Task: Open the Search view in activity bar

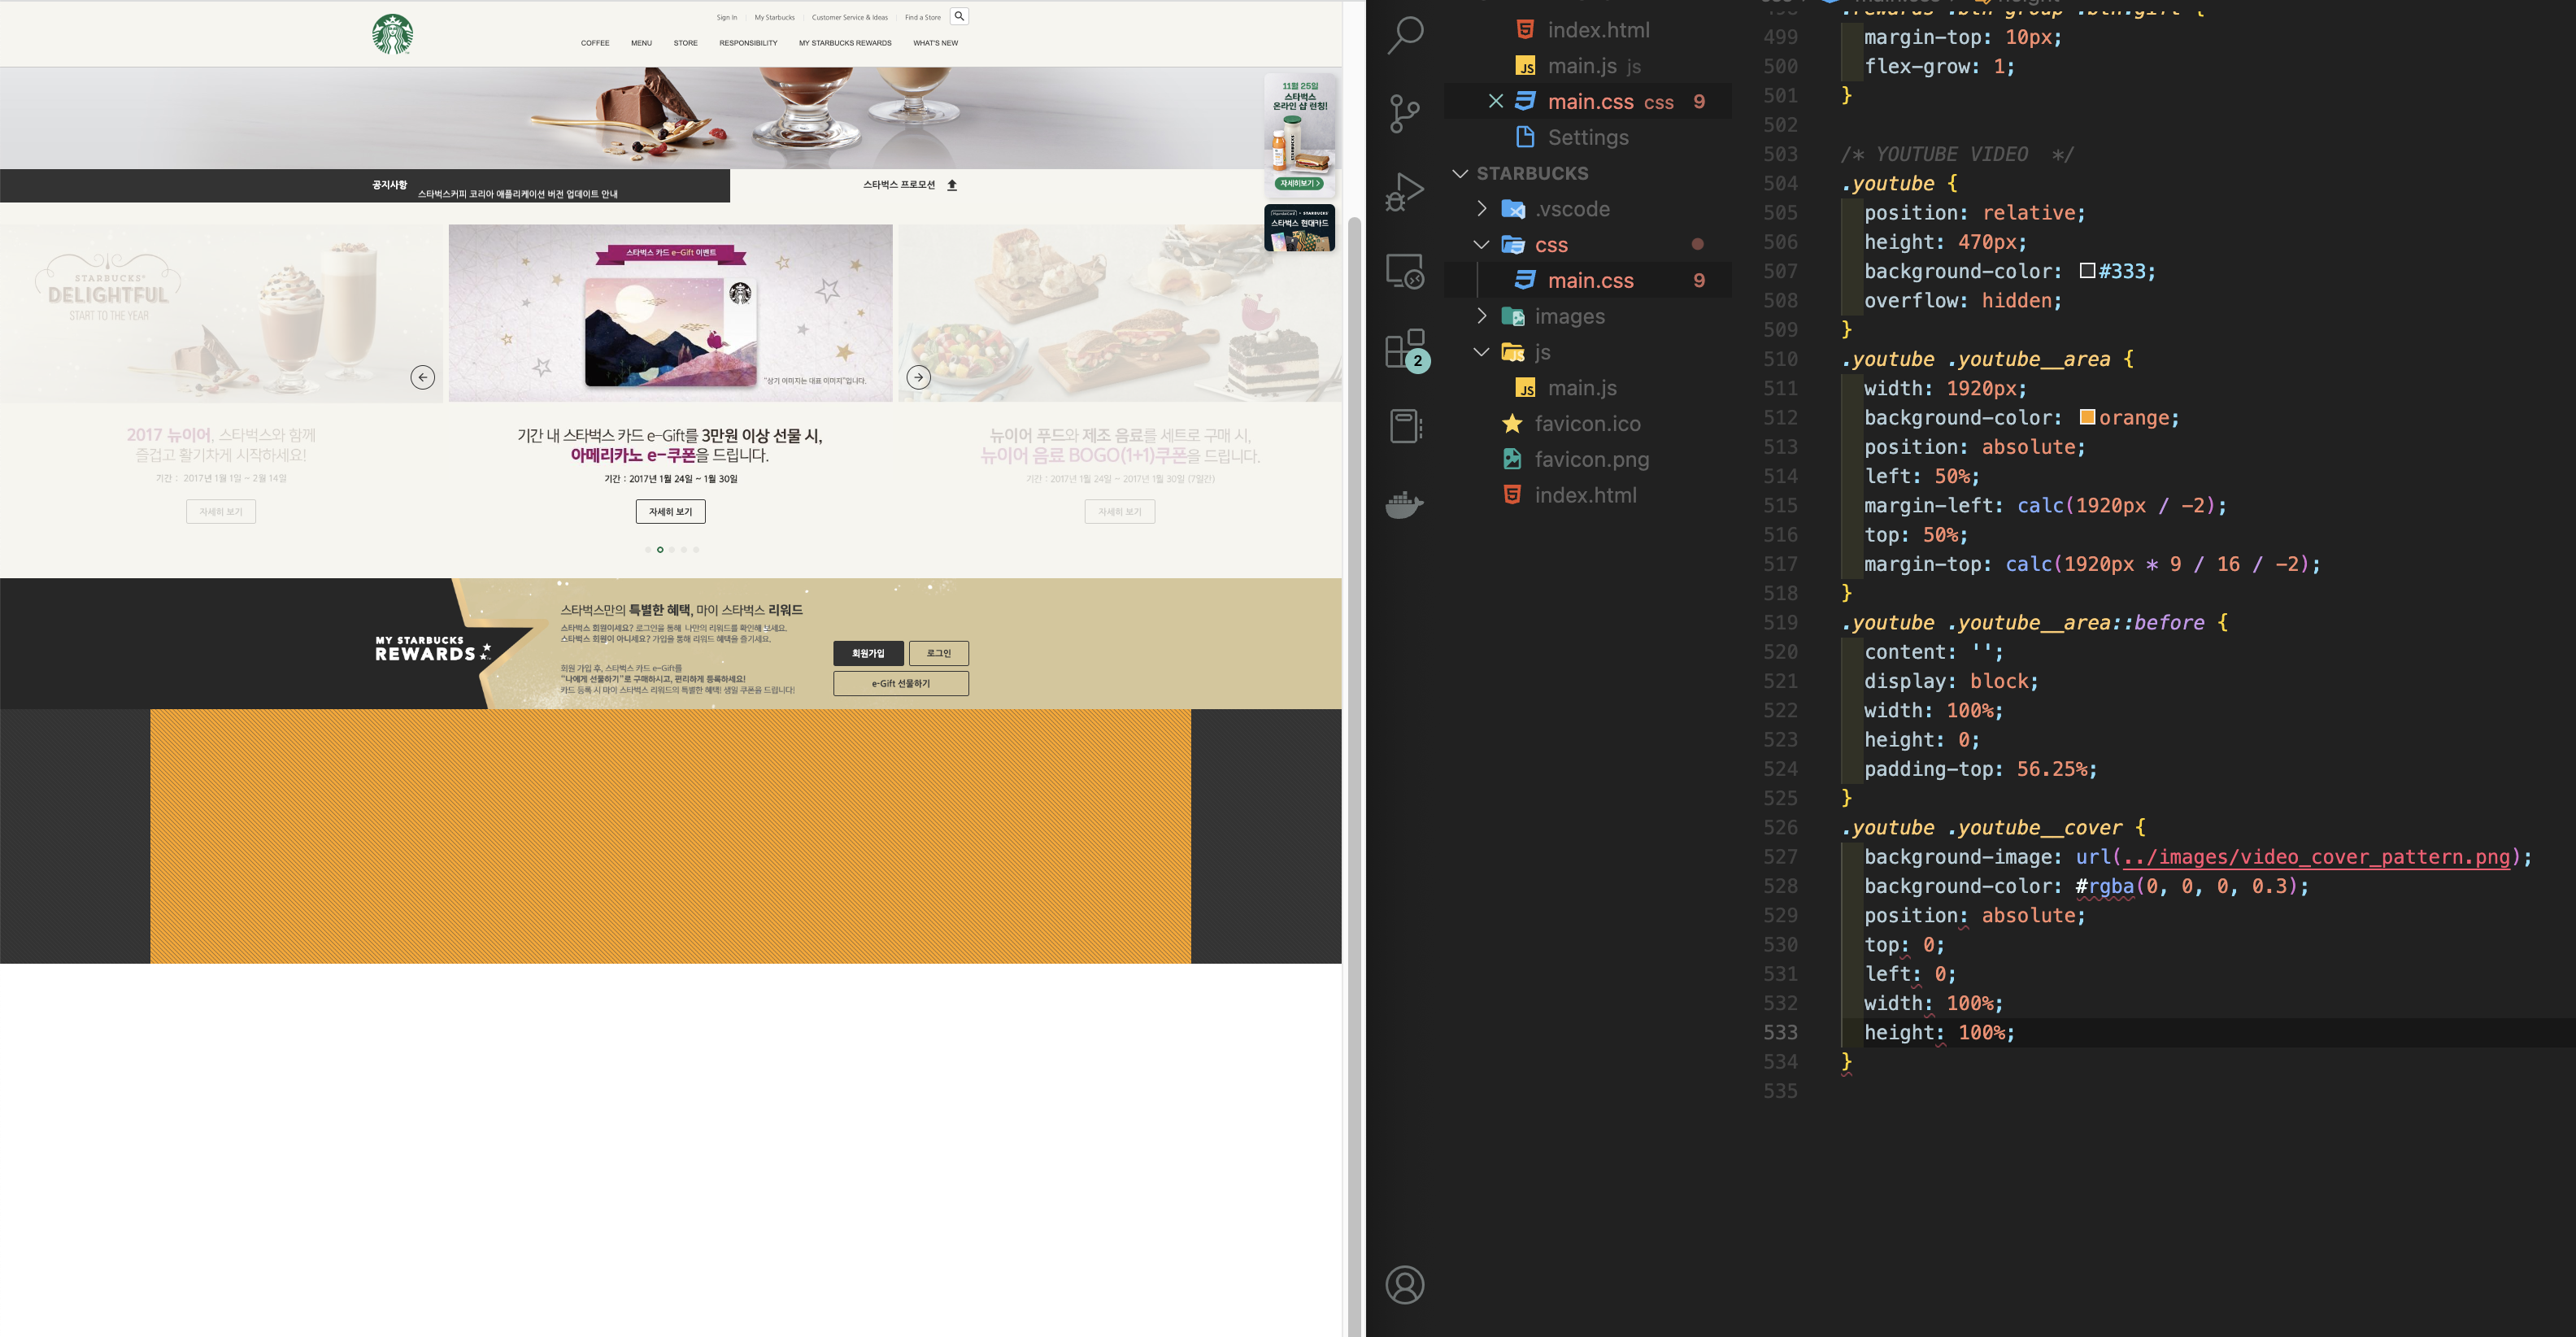Action: [x=1405, y=35]
